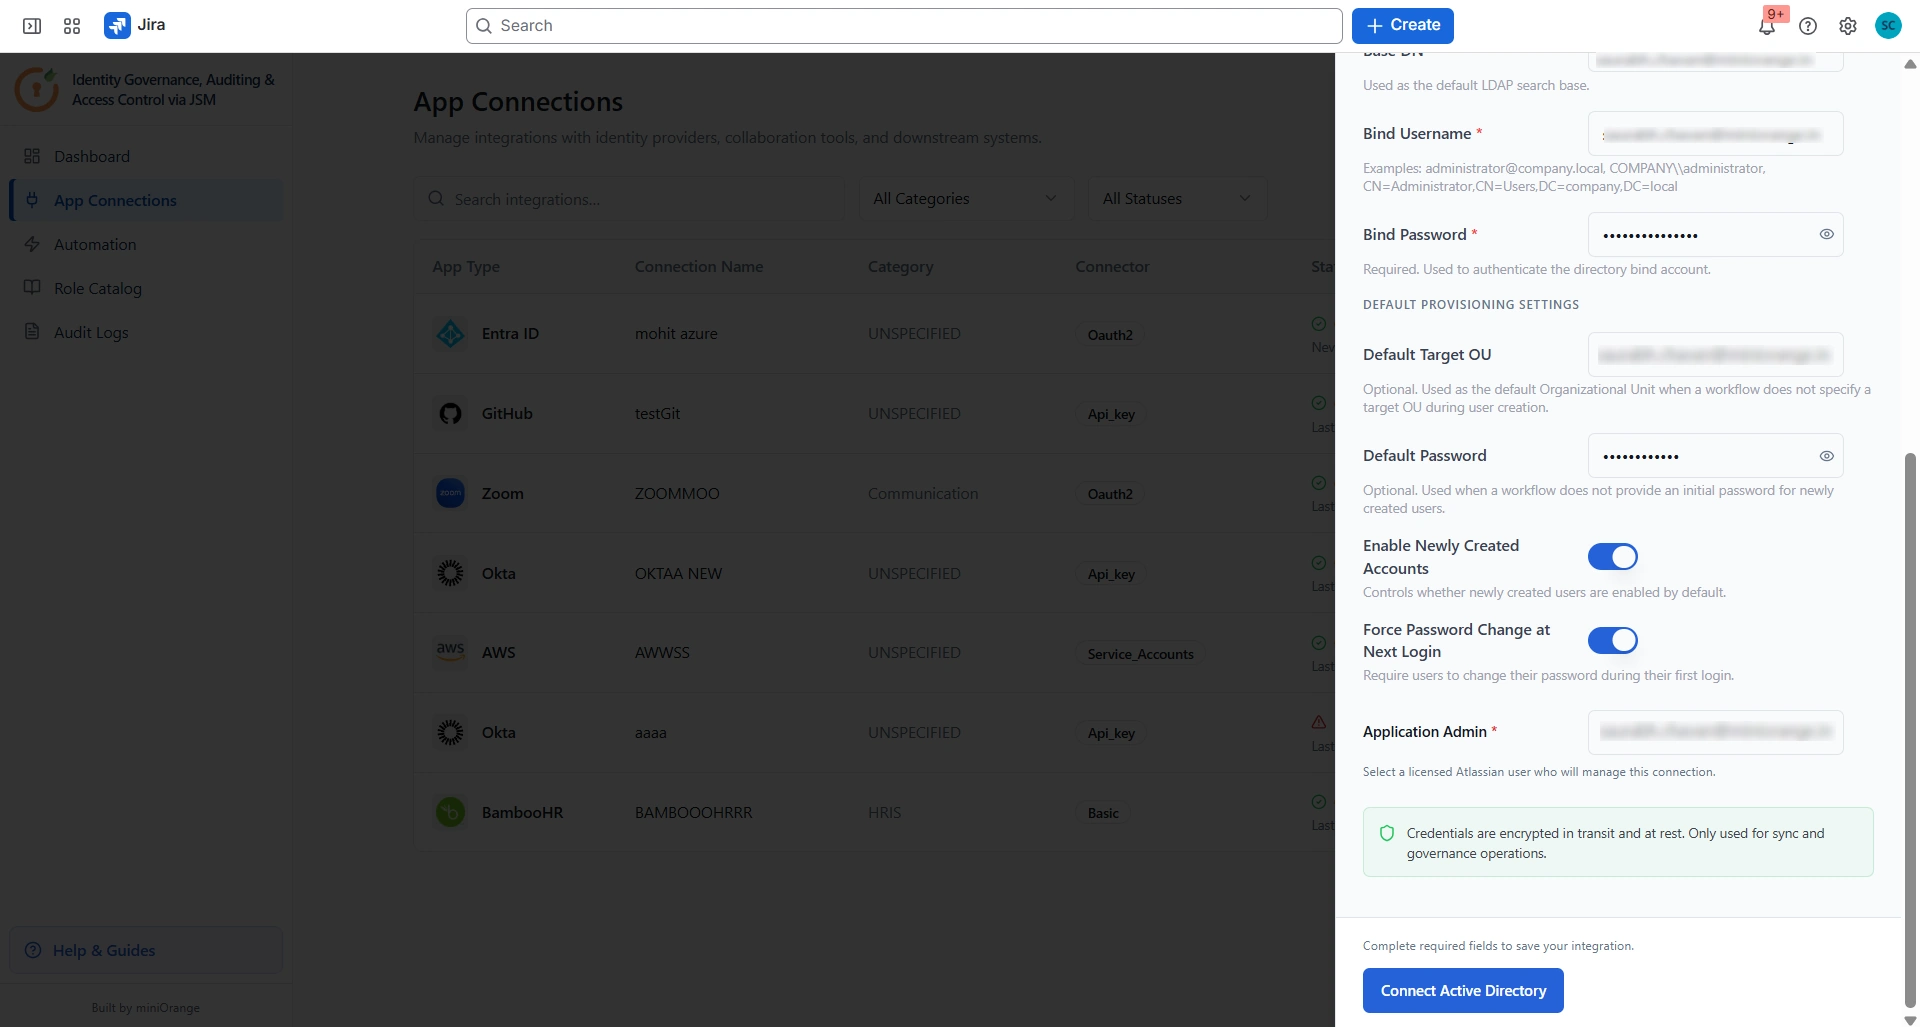The width and height of the screenshot is (1920, 1027).
Task: Collapse the sidebar with the panel icon
Action: pyautogui.click(x=32, y=26)
